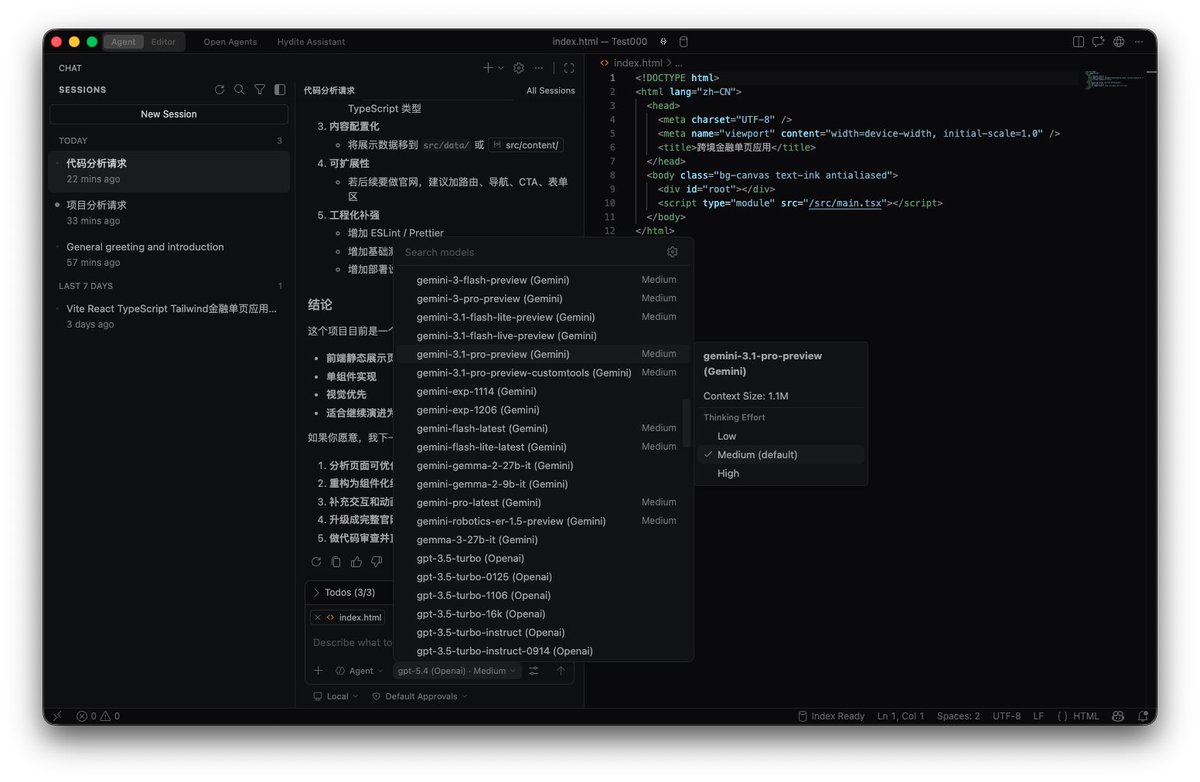
Task: Send the message with the up arrow
Action: (561, 671)
